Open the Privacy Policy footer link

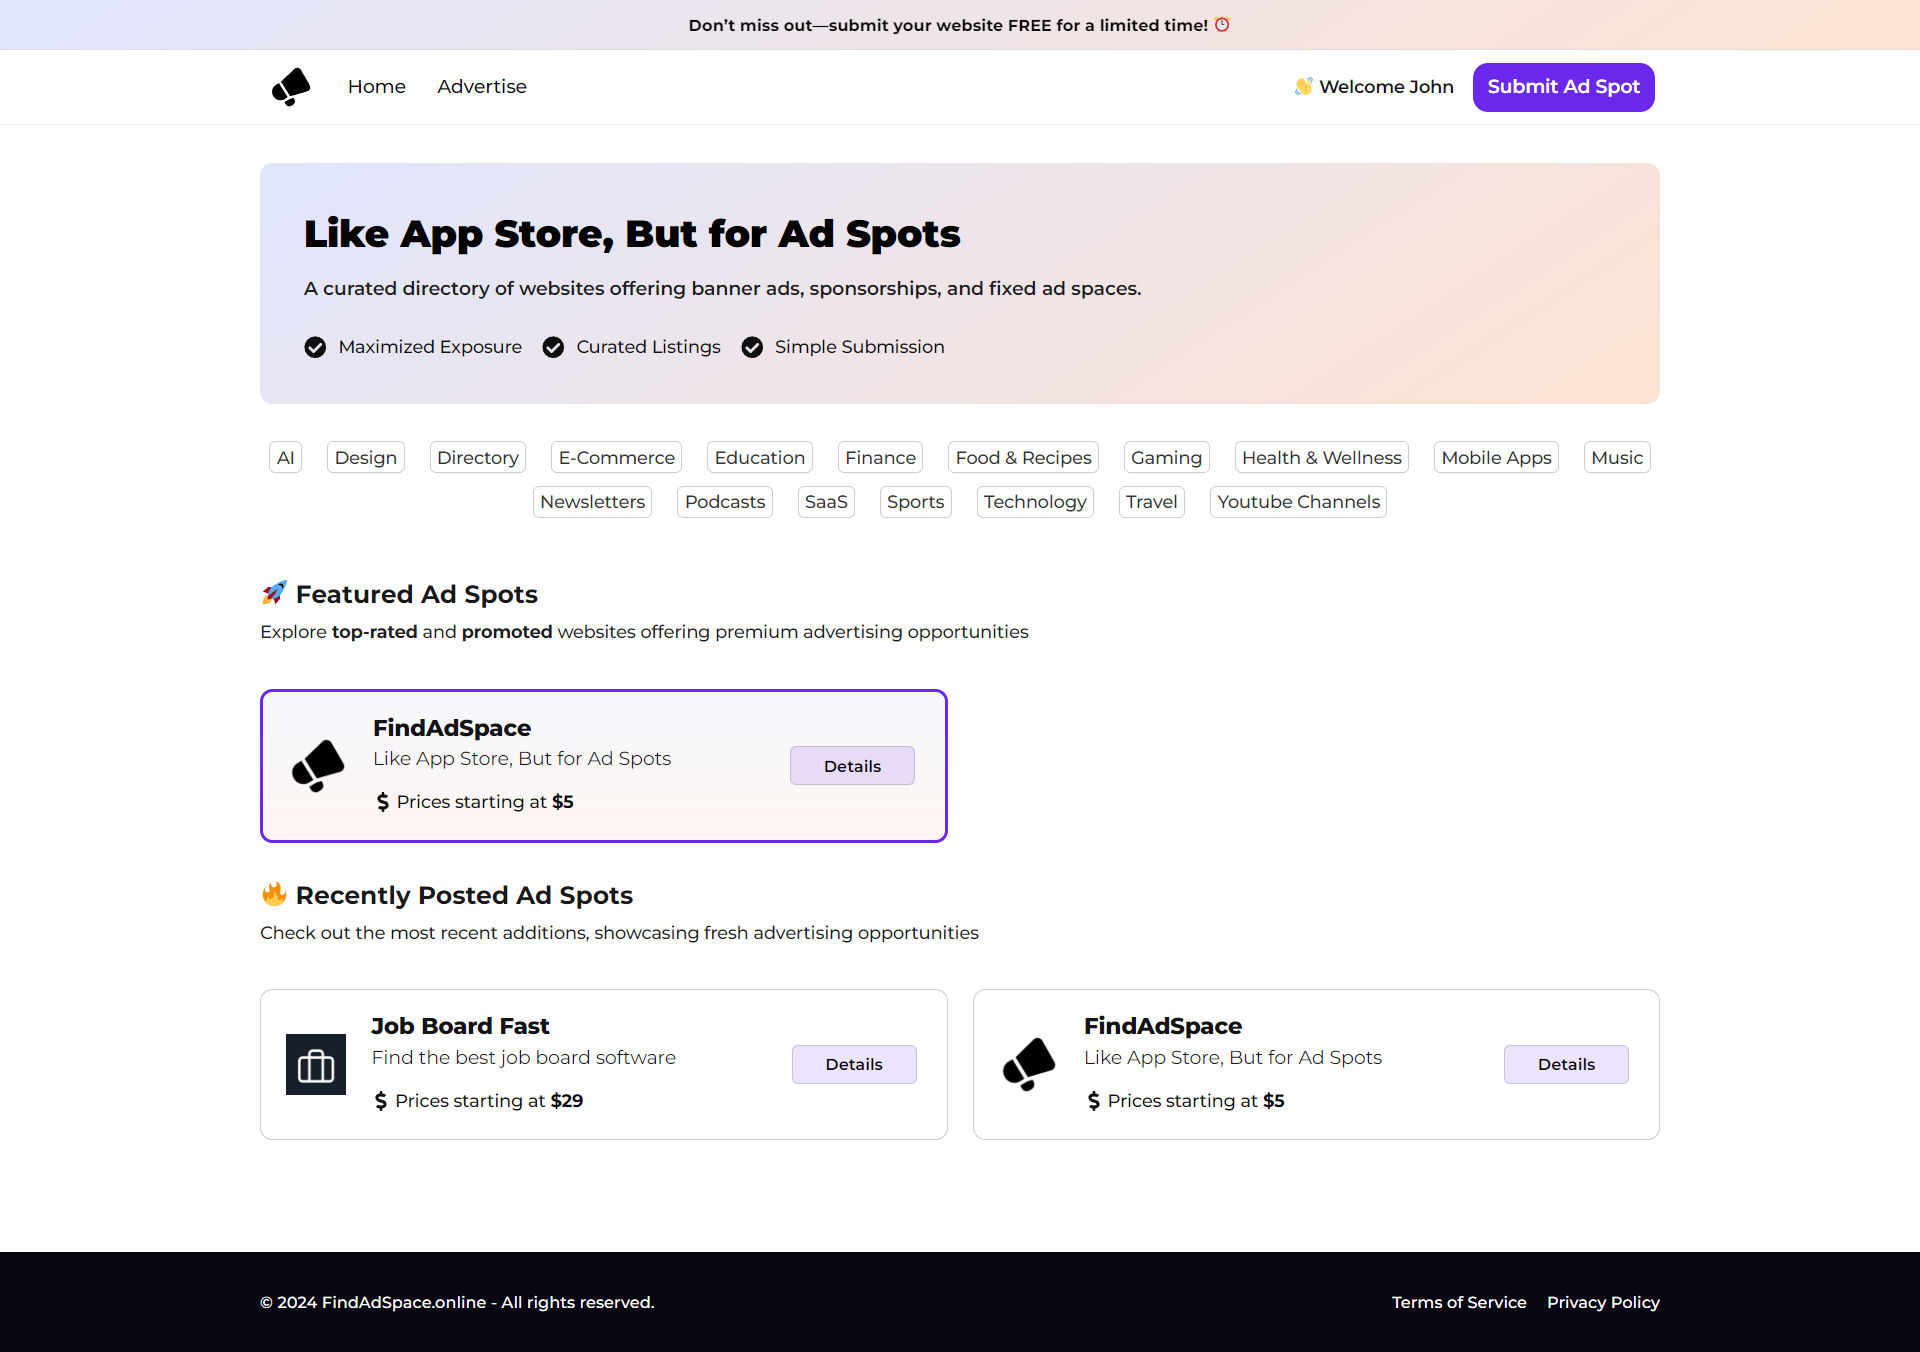coord(1602,1302)
